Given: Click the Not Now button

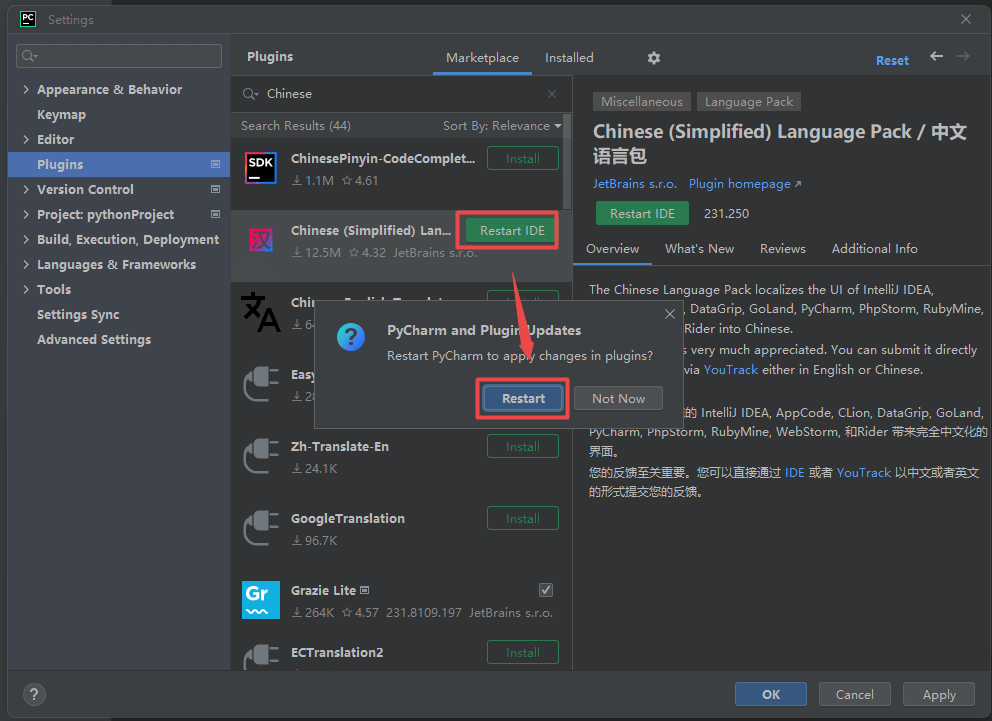Looking at the screenshot, I should tap(618, 398).
